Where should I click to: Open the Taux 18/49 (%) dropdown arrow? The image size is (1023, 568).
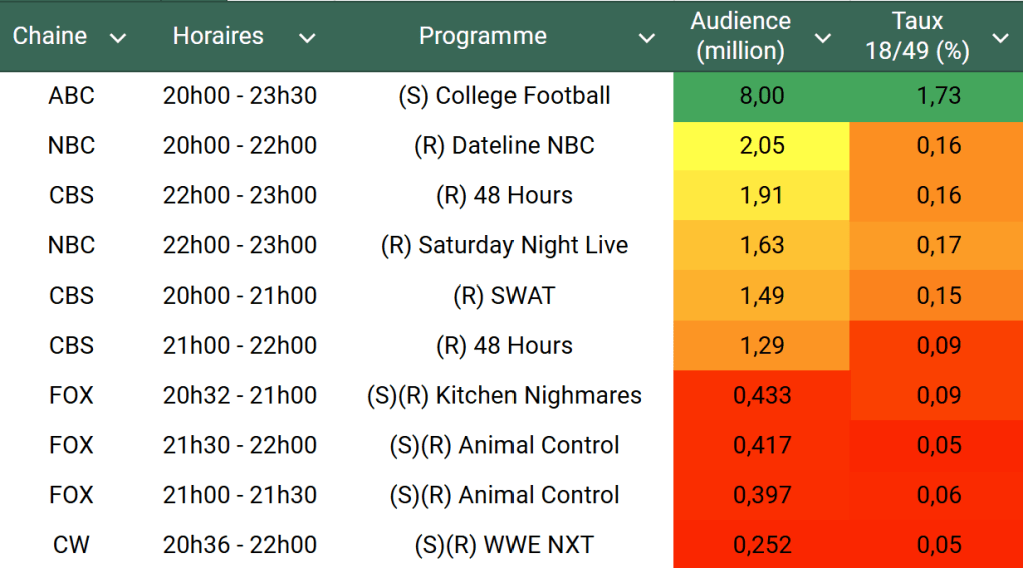pyautogui.click(x=1000, y=38)
